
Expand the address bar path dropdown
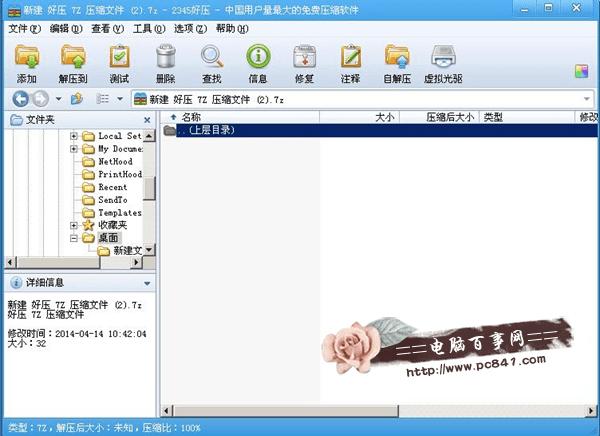(x=587, y=99)
